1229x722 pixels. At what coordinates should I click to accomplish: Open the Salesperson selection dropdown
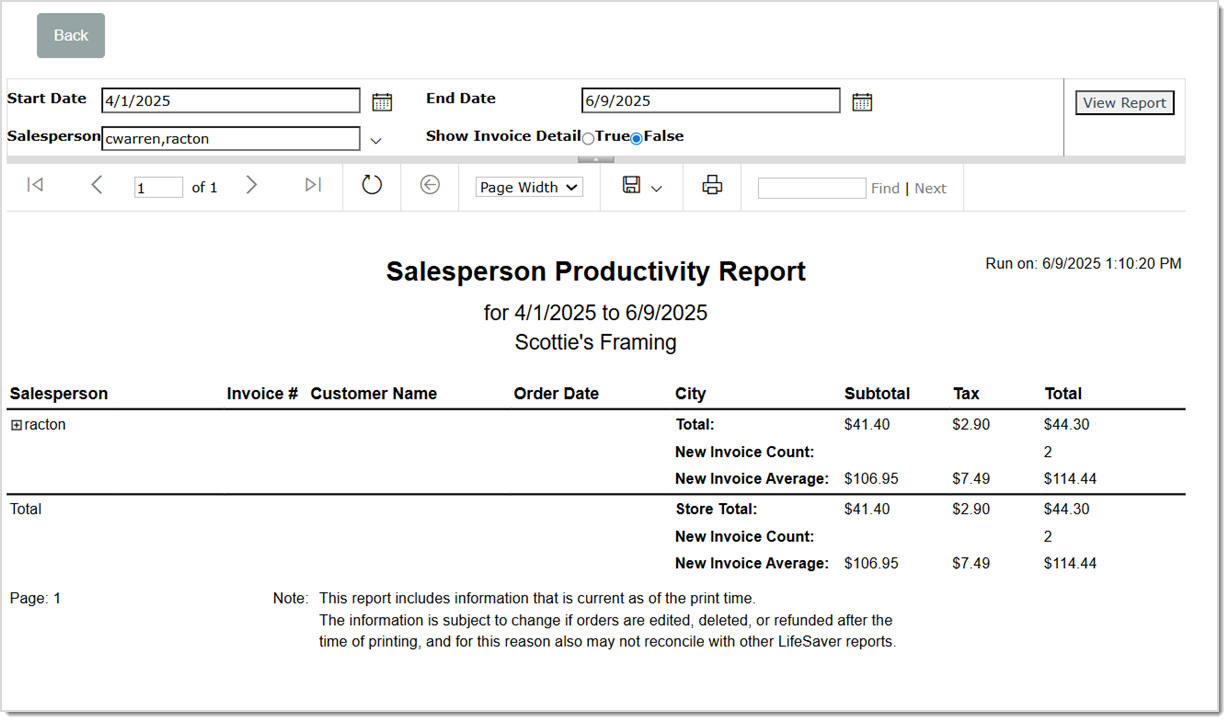376,140
